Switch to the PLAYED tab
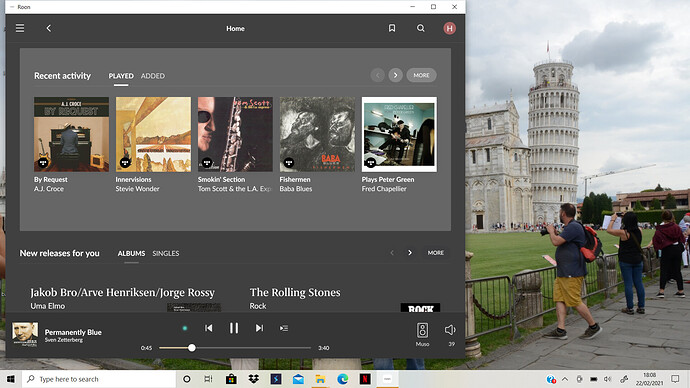 121,76
